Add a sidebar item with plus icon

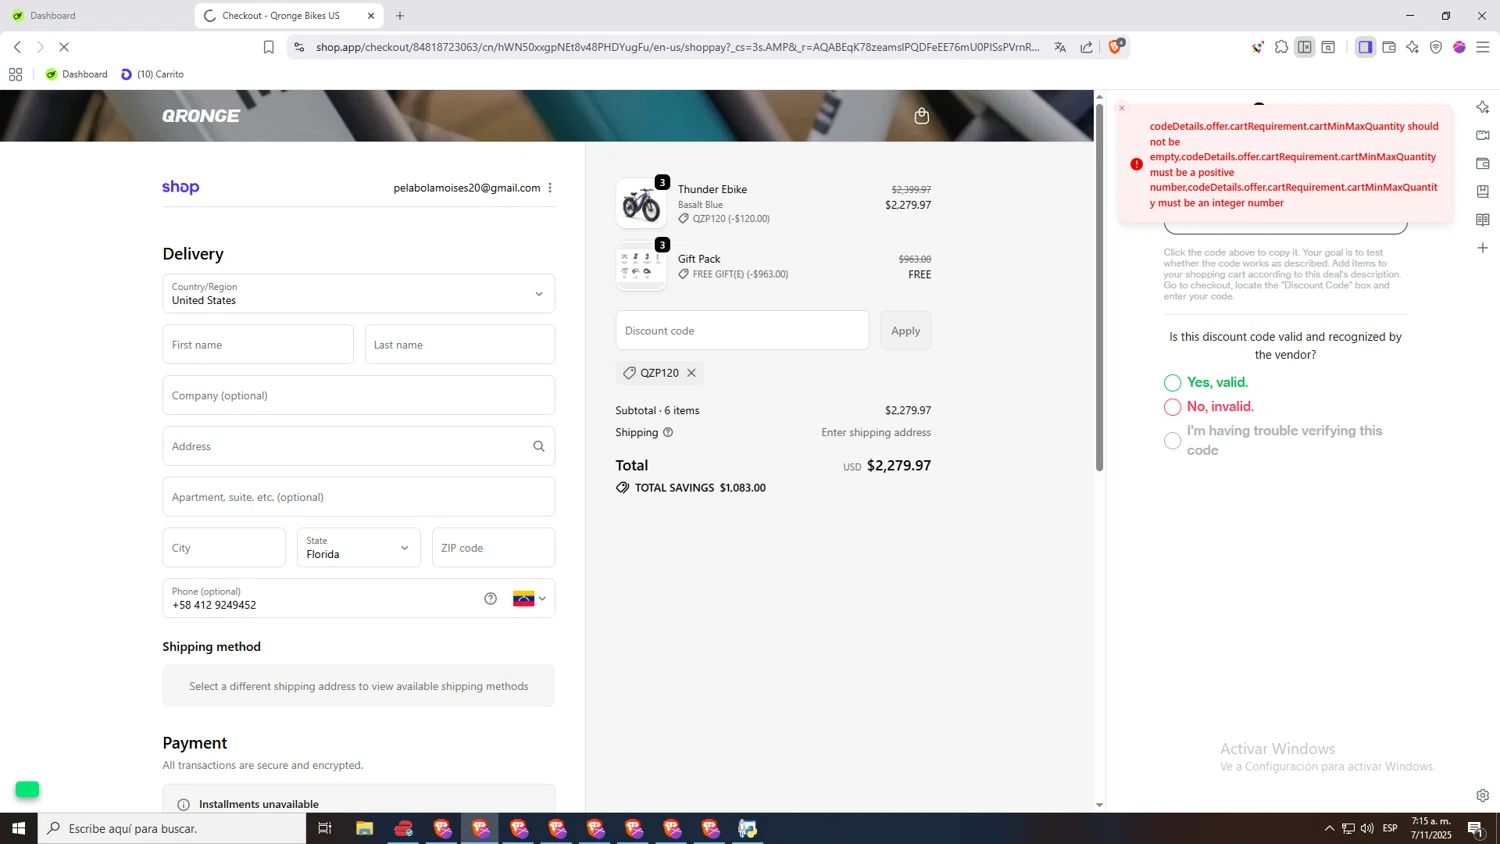[1483, 248]
